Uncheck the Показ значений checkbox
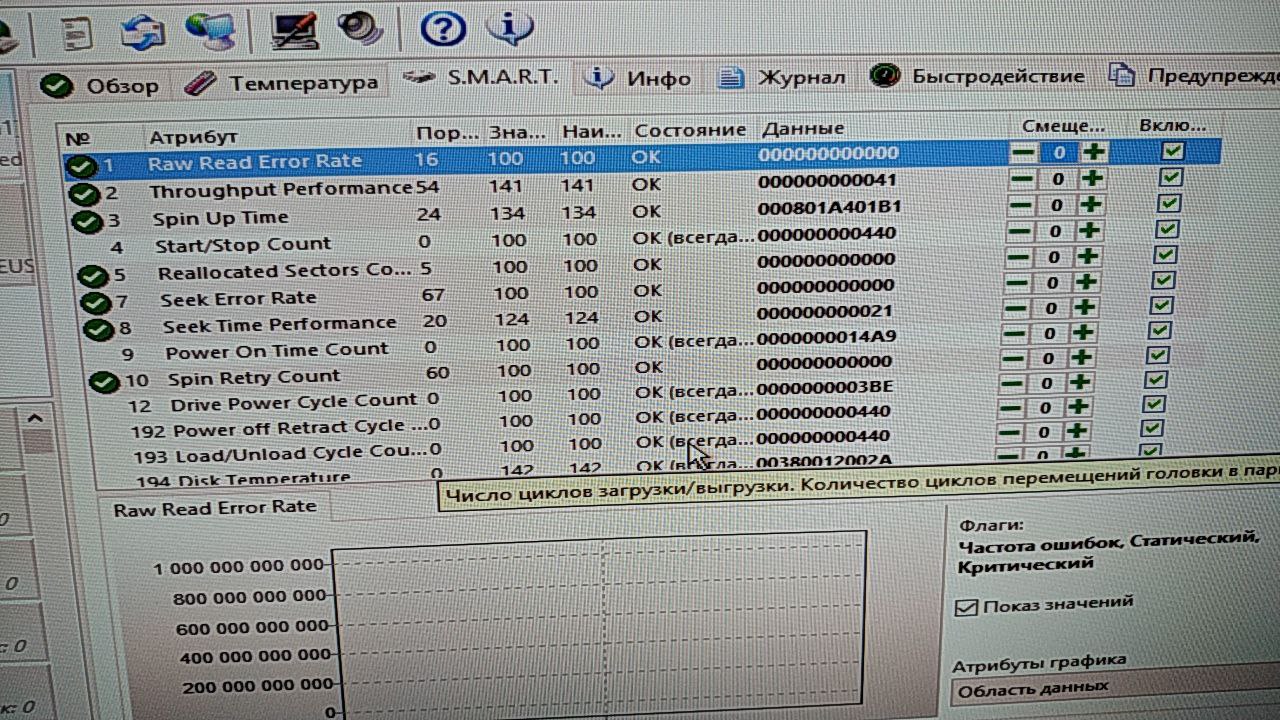 (x=966, y=607)
